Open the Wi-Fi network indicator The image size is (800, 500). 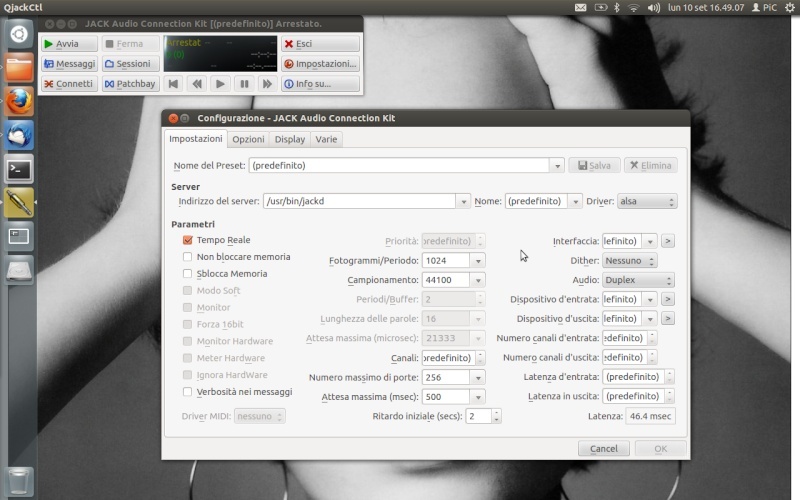click(x=633, y=8)
